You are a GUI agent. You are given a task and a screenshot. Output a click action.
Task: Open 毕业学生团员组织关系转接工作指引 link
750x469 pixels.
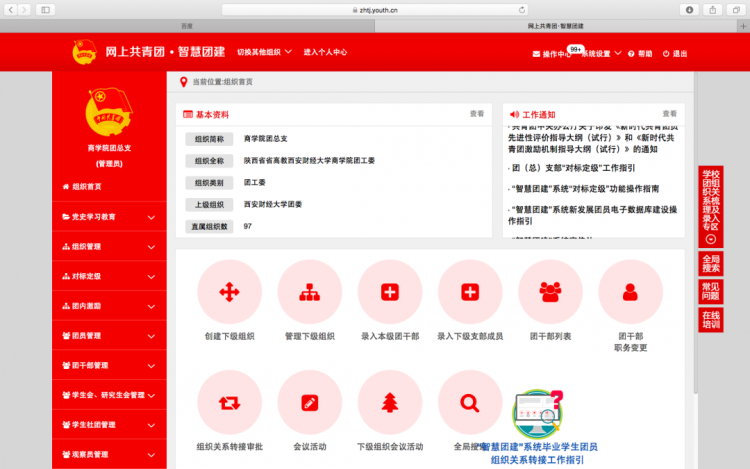538,453
